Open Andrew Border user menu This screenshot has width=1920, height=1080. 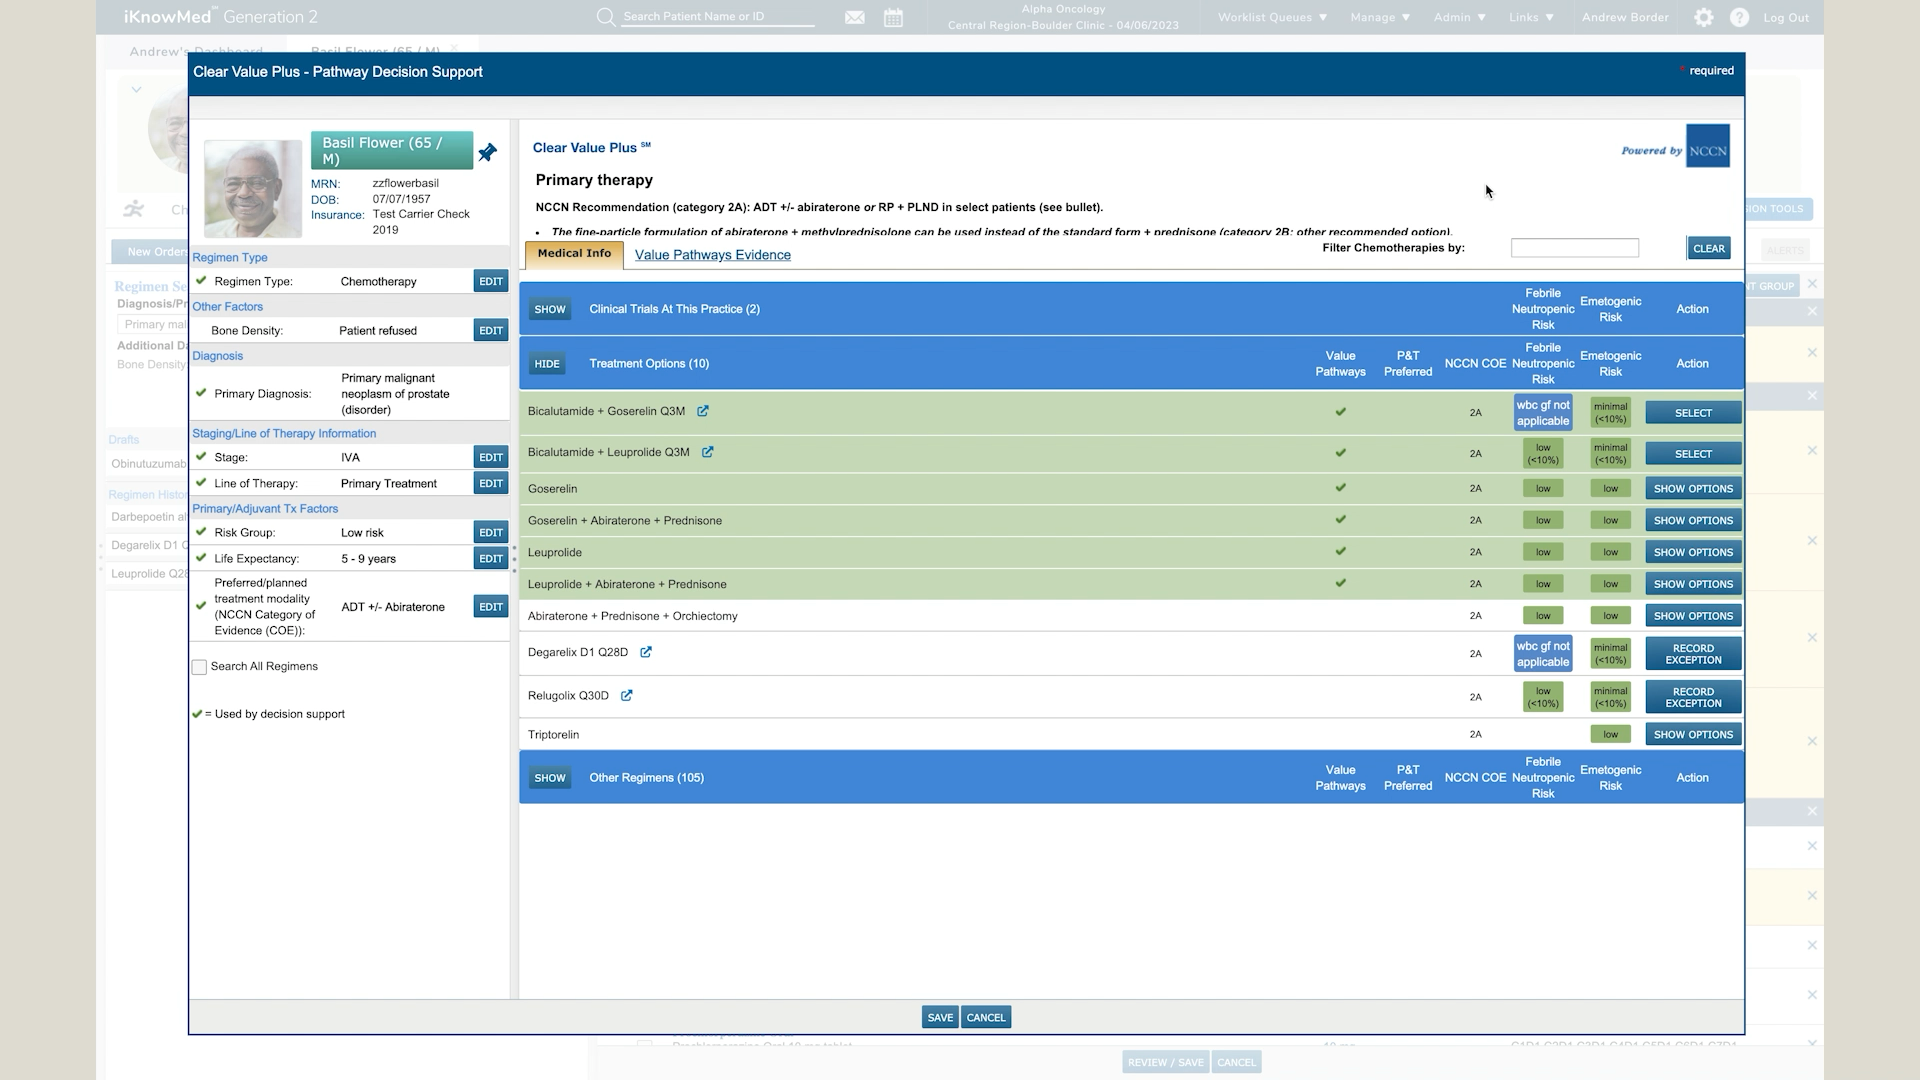[1625, 17]
